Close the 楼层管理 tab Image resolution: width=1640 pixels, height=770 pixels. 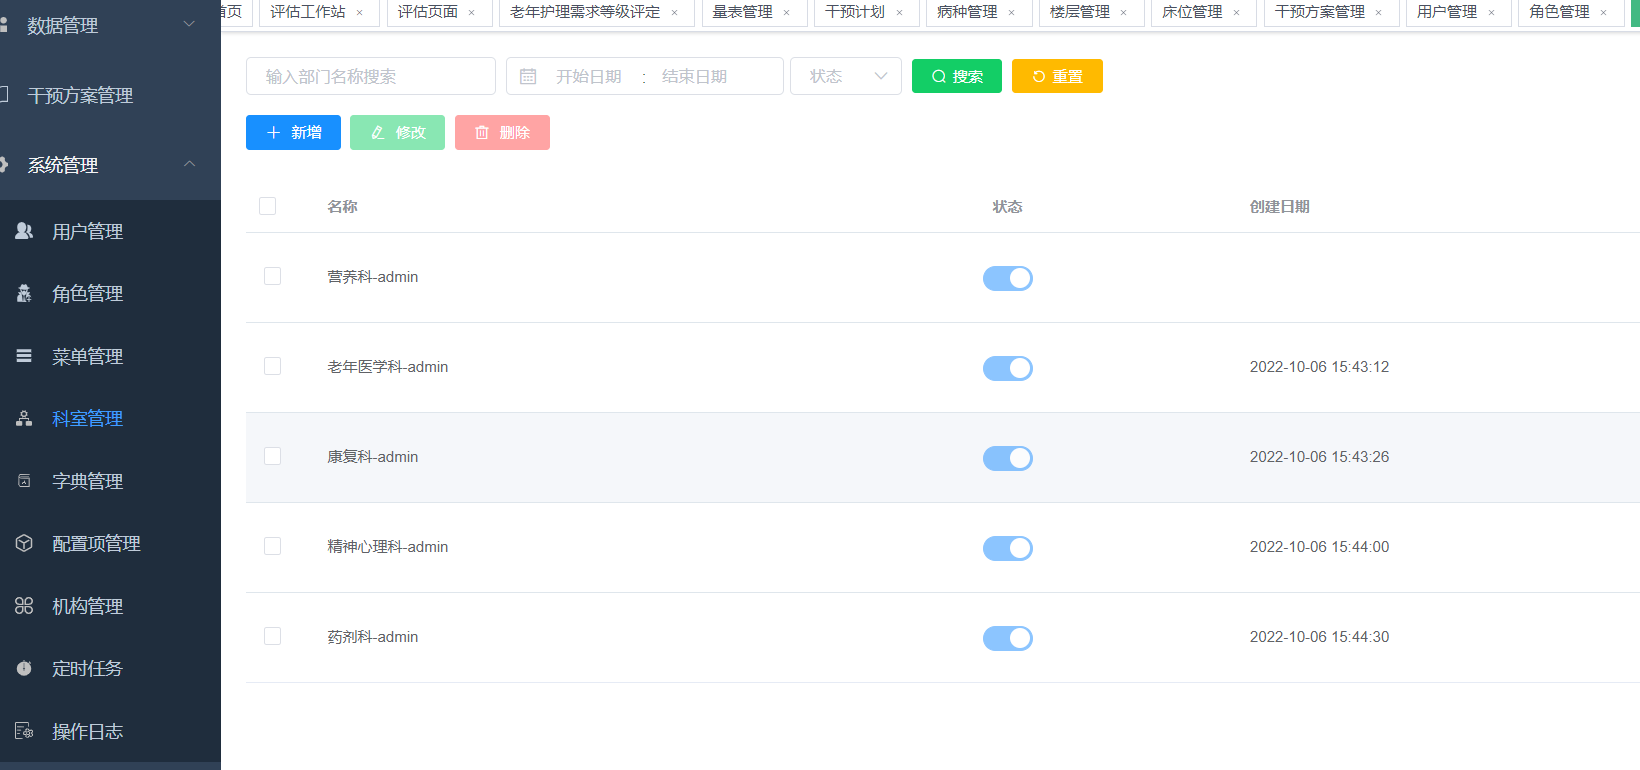1124,12
